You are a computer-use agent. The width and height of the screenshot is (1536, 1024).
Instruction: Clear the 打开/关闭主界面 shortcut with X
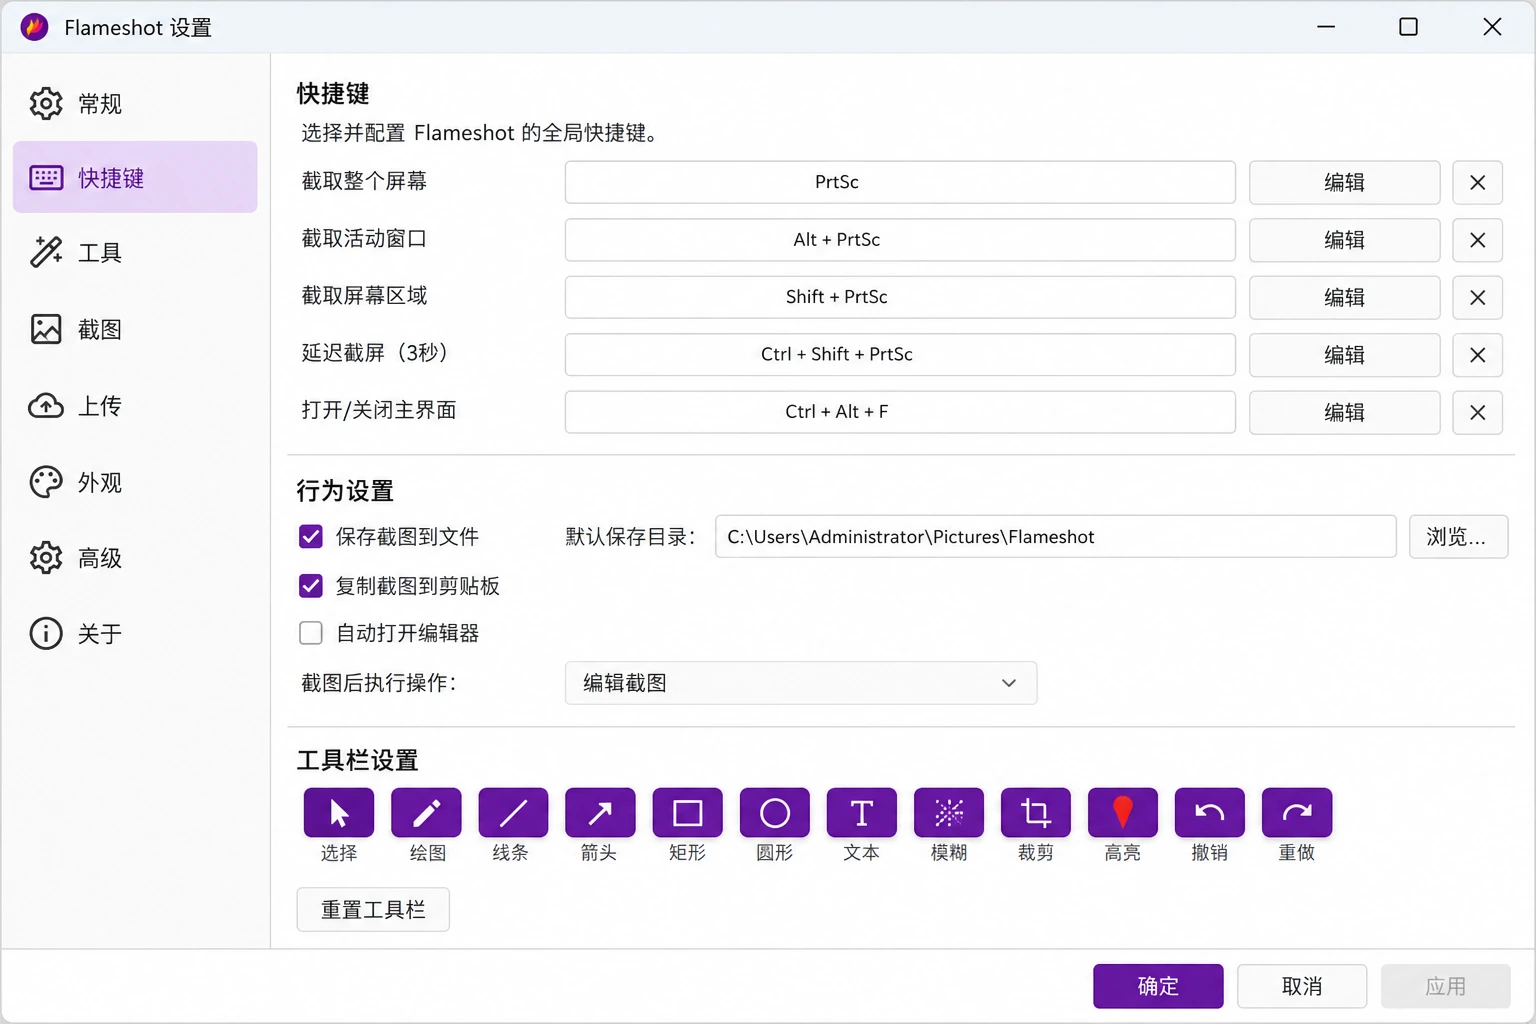point(1477,412)
